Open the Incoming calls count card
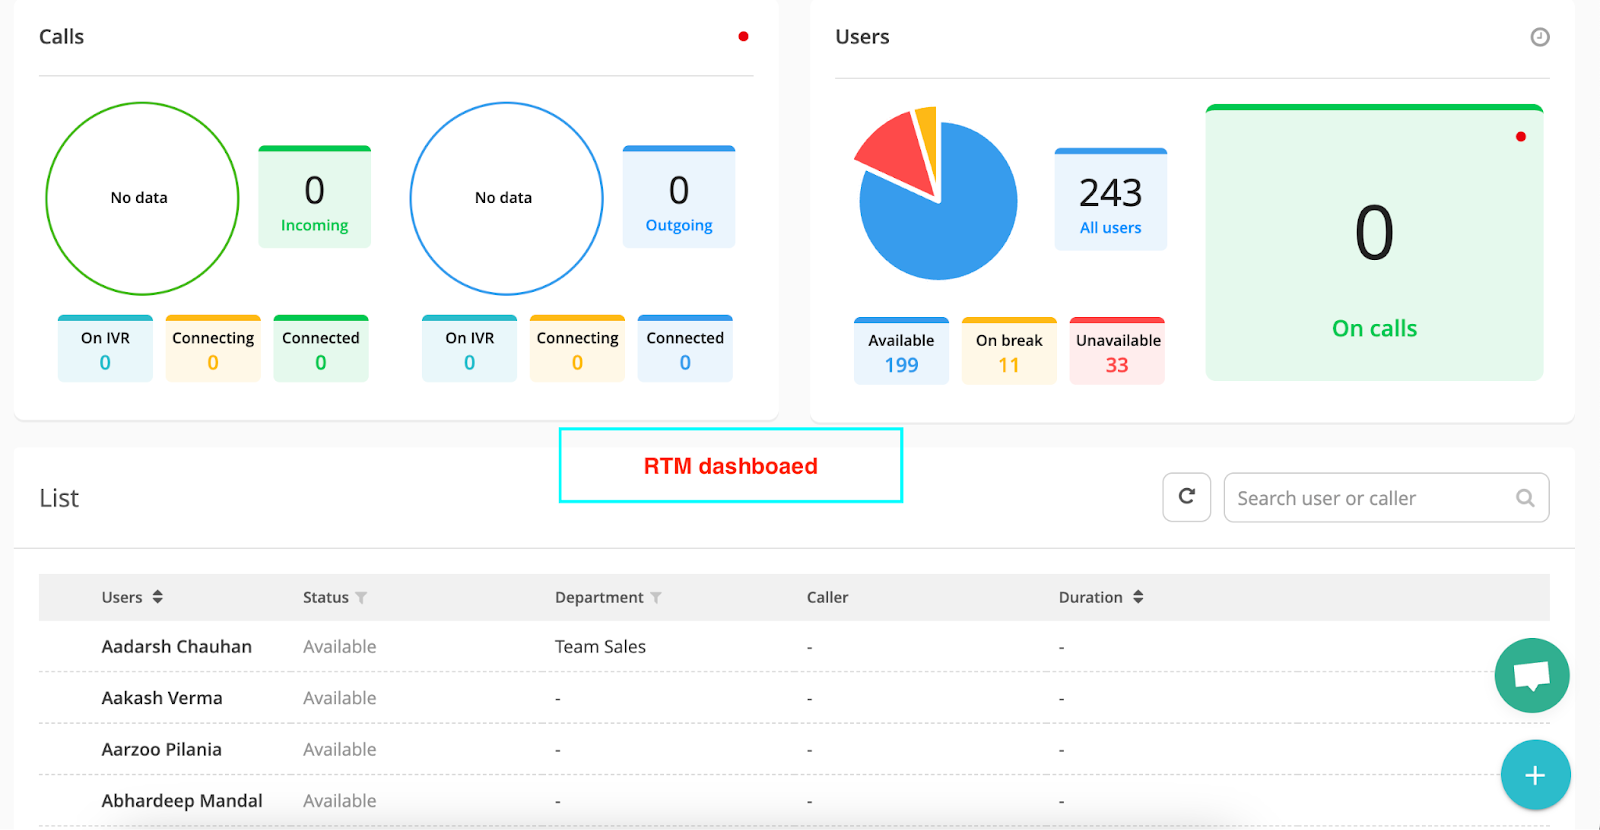This screenshot has width=1600, height=830. [x=314, y=199]
